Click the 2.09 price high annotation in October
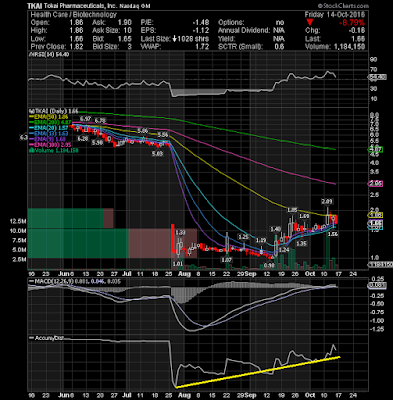The width and height of the screenshot is (393, 400). [327, 201]
